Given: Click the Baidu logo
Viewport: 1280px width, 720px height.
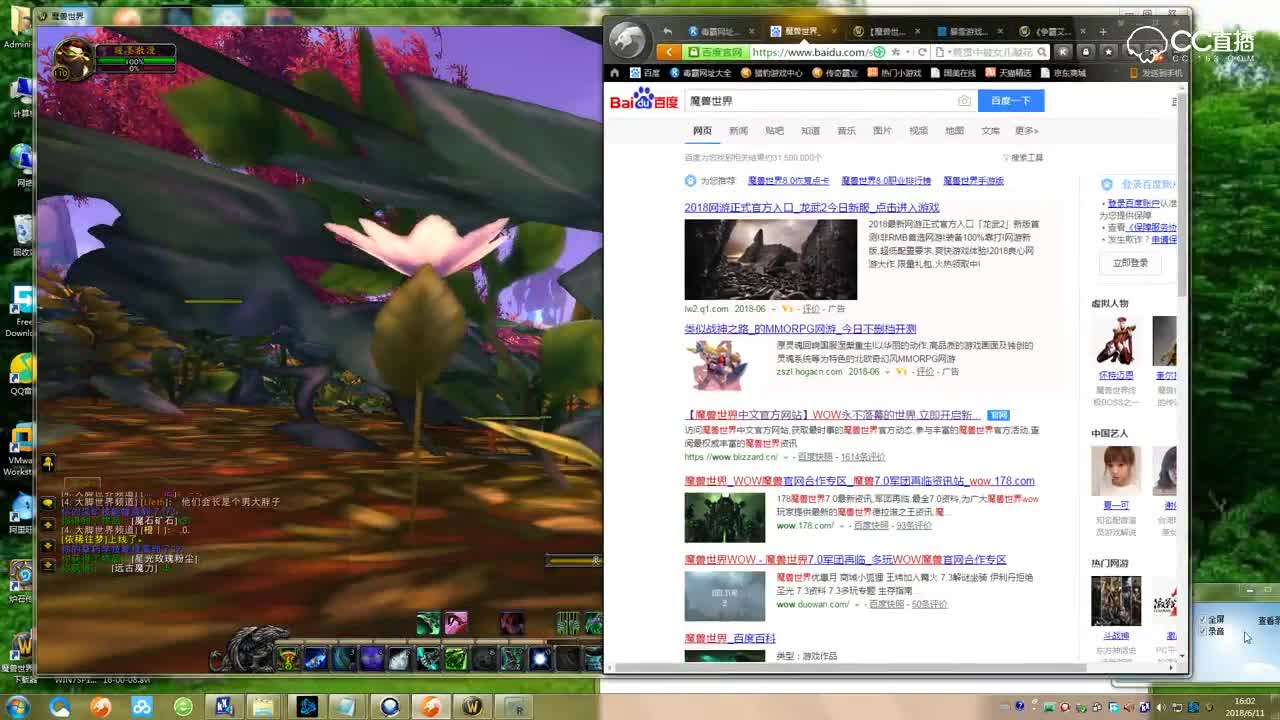Looking at the screenshot, I should tap(644, 100).
